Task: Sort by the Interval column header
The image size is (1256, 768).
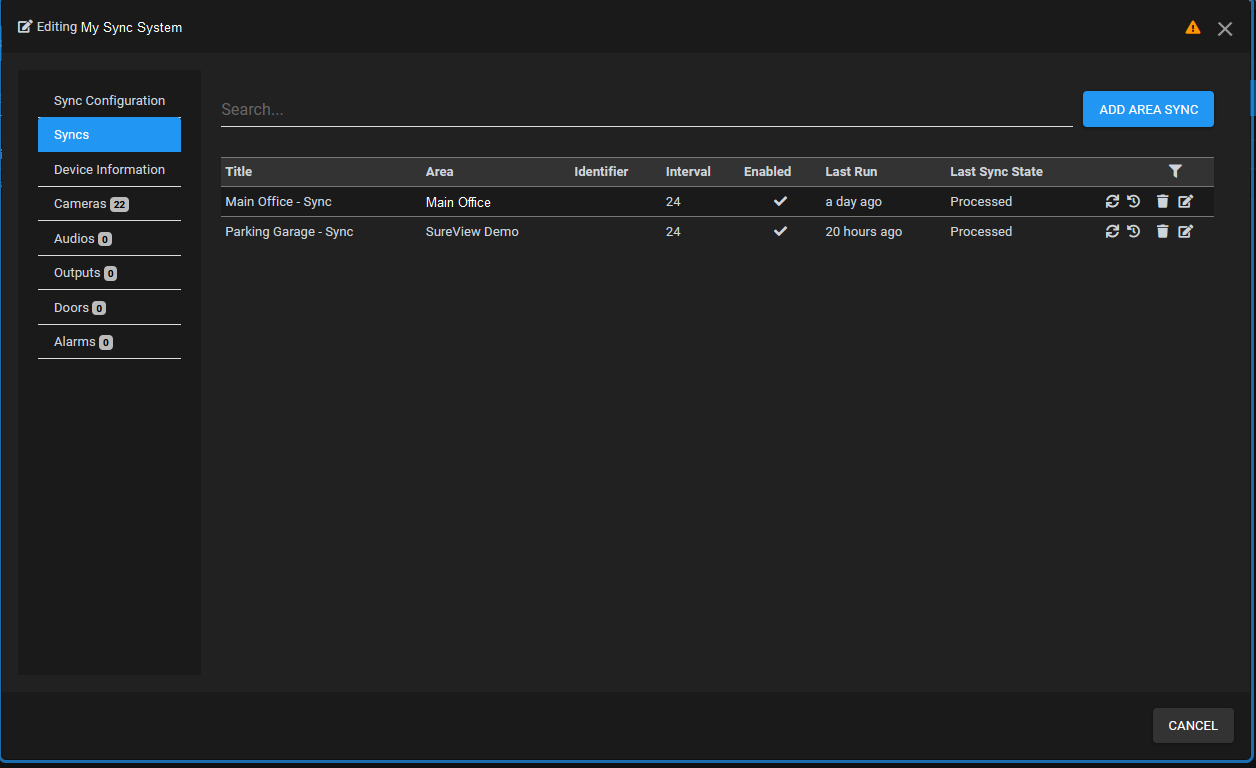Action: click(x=688, y=172)
